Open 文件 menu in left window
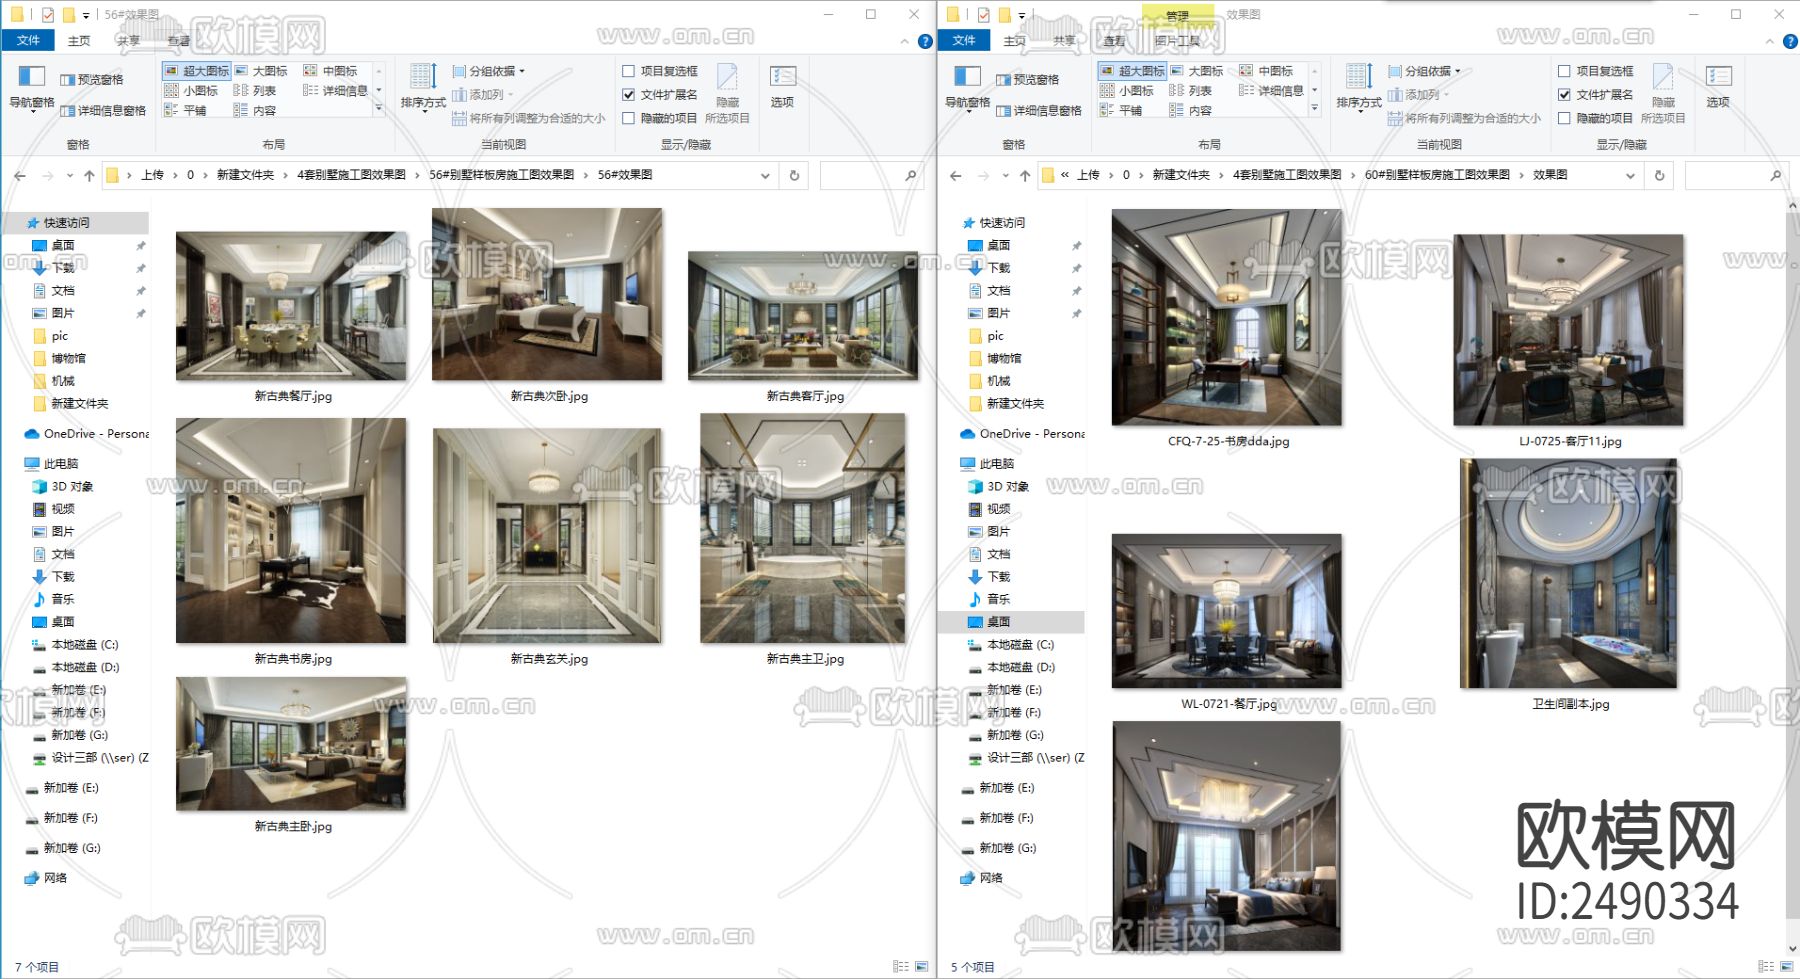1800x979 pixels. tap(28, 41)
